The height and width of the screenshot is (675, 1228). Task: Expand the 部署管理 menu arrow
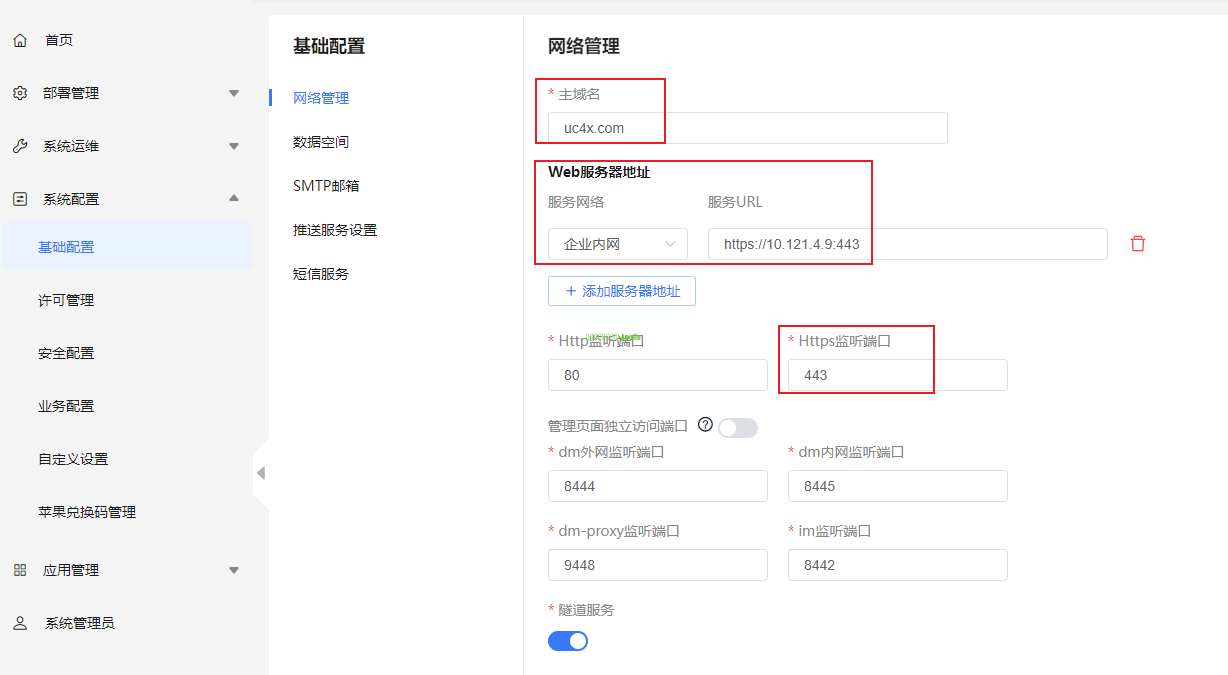click(234, 93)
